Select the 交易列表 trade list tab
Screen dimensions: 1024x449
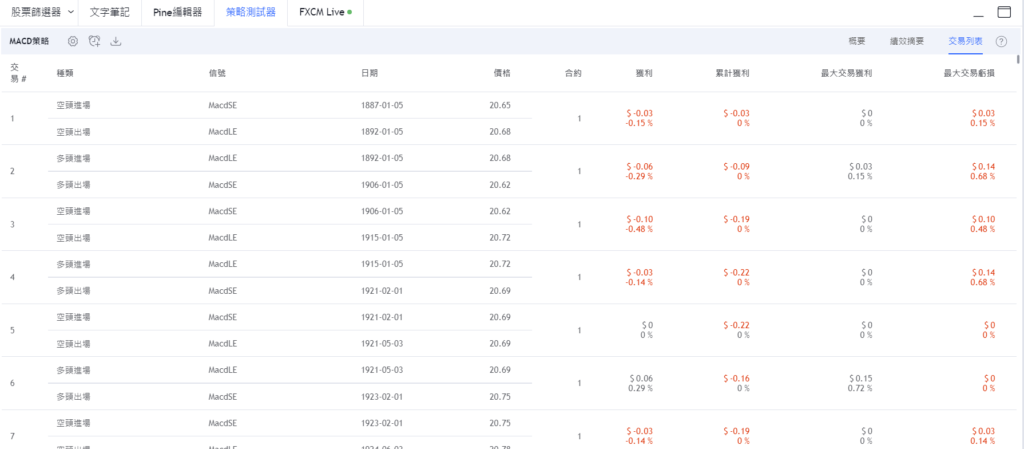[965, 42]
